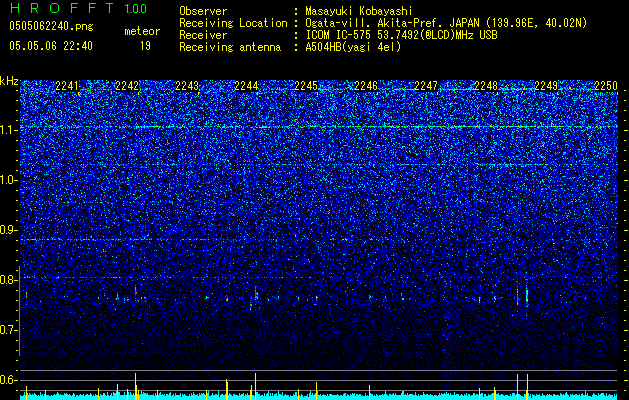
Task: Click the kHz axis unit label
Action: (x=9, y=81)
